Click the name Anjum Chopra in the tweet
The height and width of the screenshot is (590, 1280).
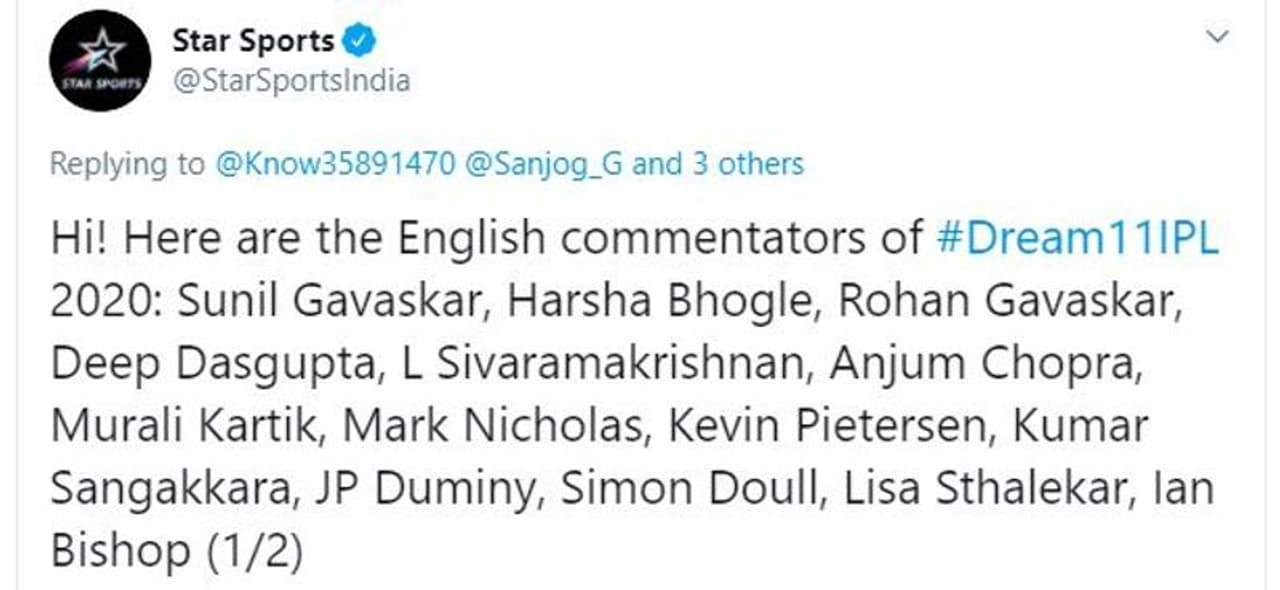(x=984, y=365)
